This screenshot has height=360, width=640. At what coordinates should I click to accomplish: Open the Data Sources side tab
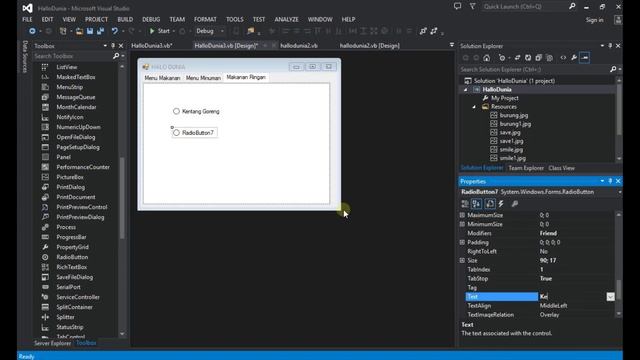25,56
